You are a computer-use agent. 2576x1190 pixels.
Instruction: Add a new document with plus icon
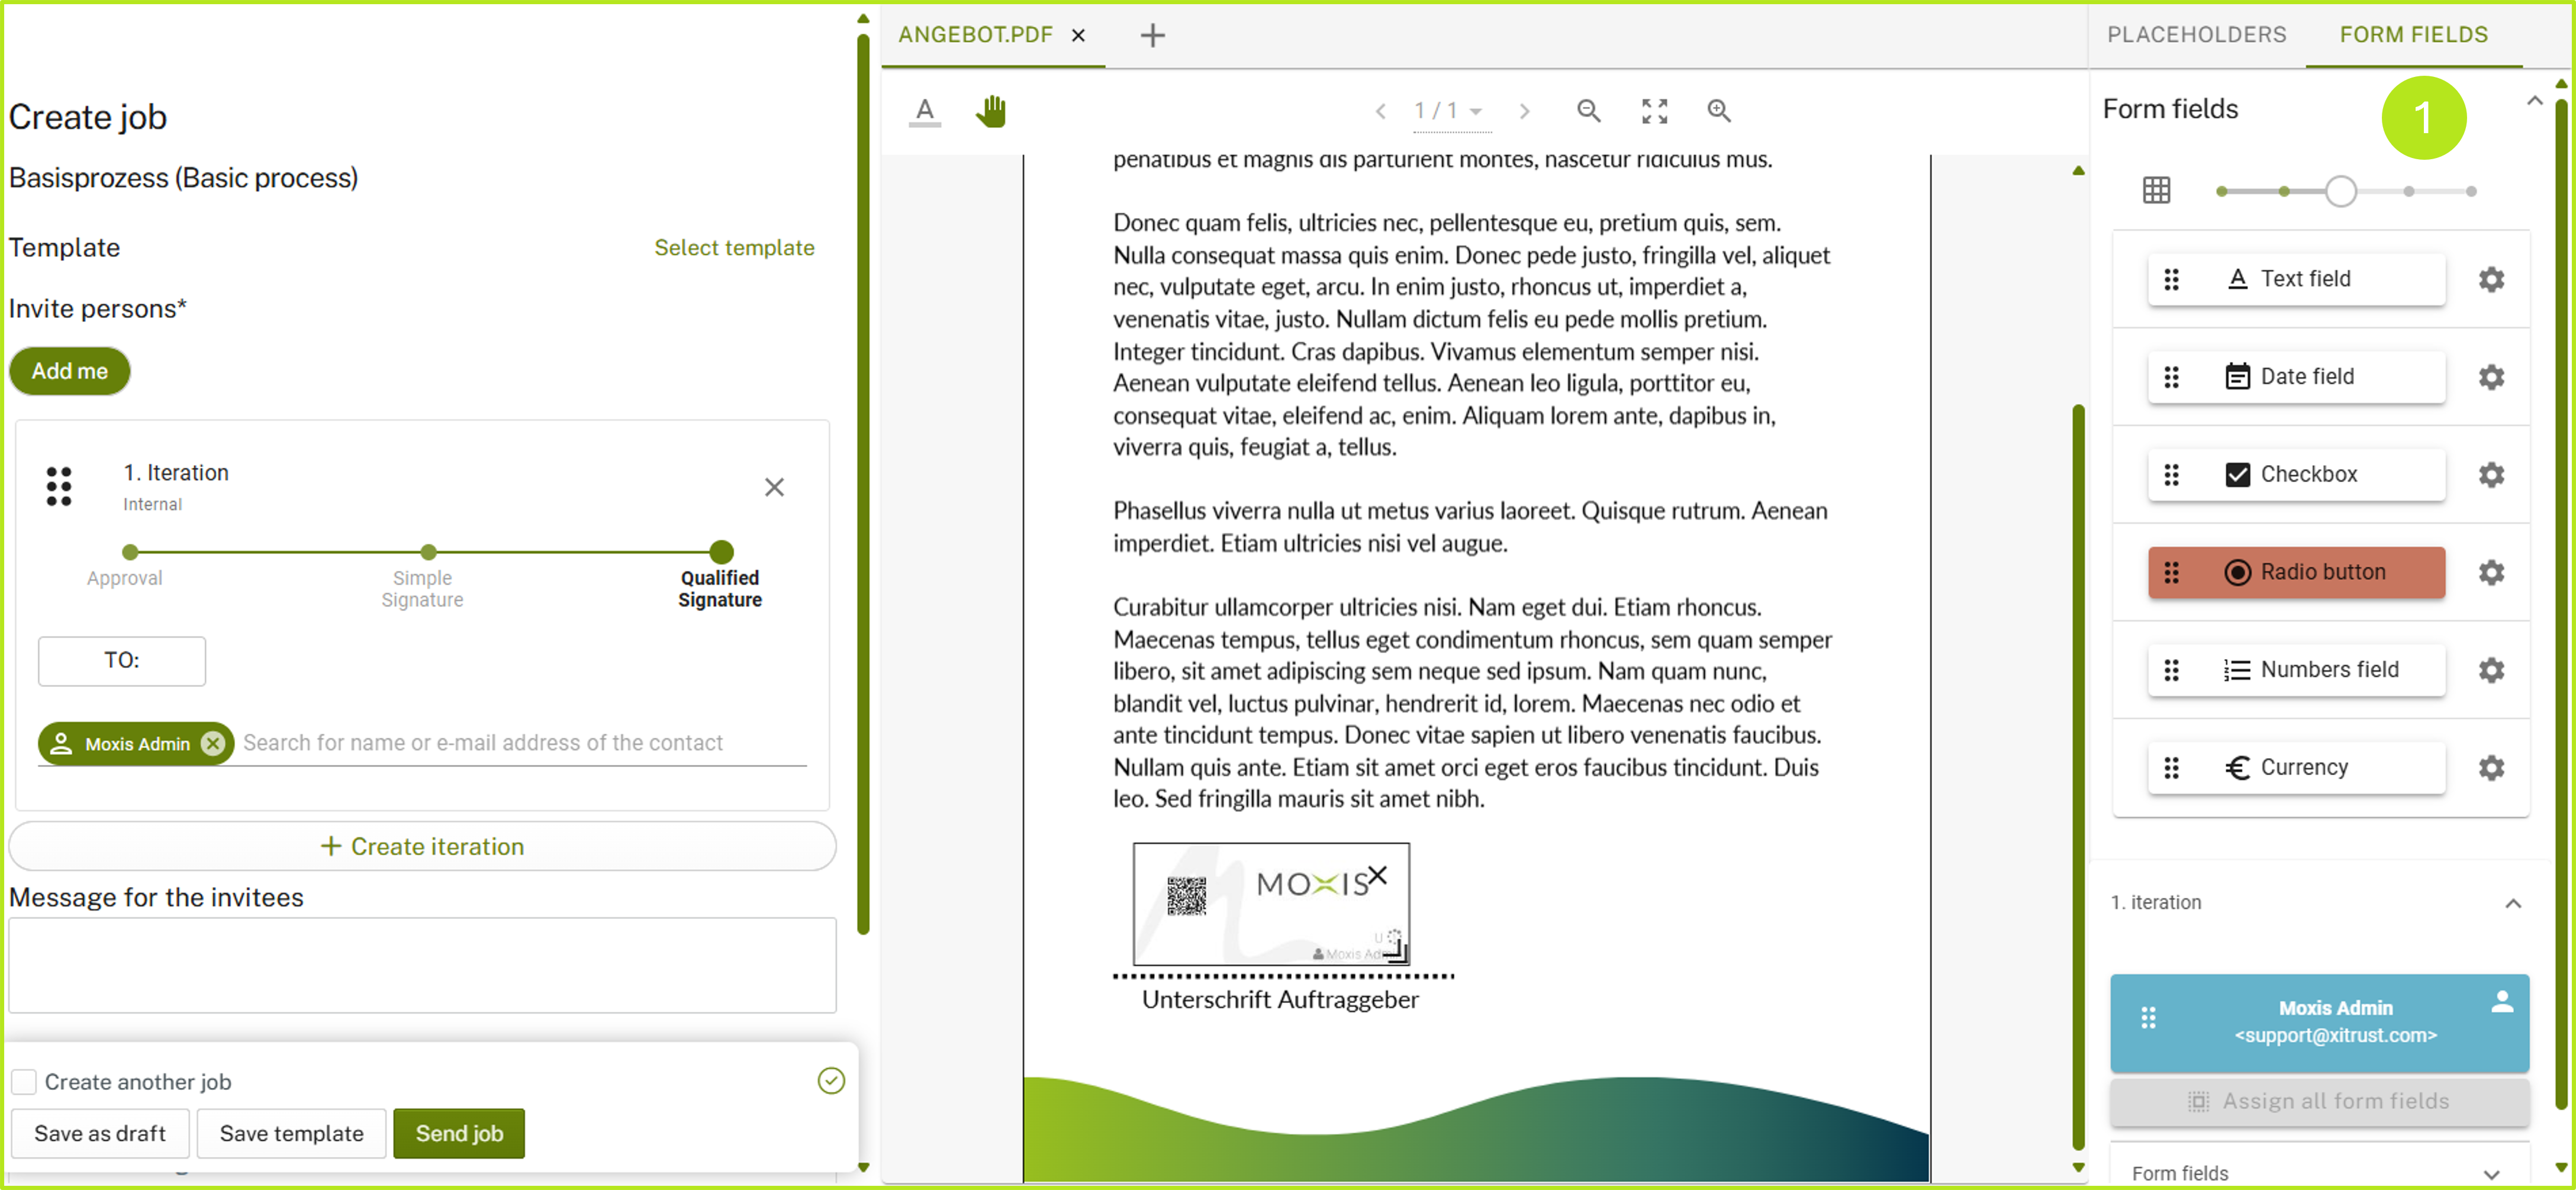1152,35
